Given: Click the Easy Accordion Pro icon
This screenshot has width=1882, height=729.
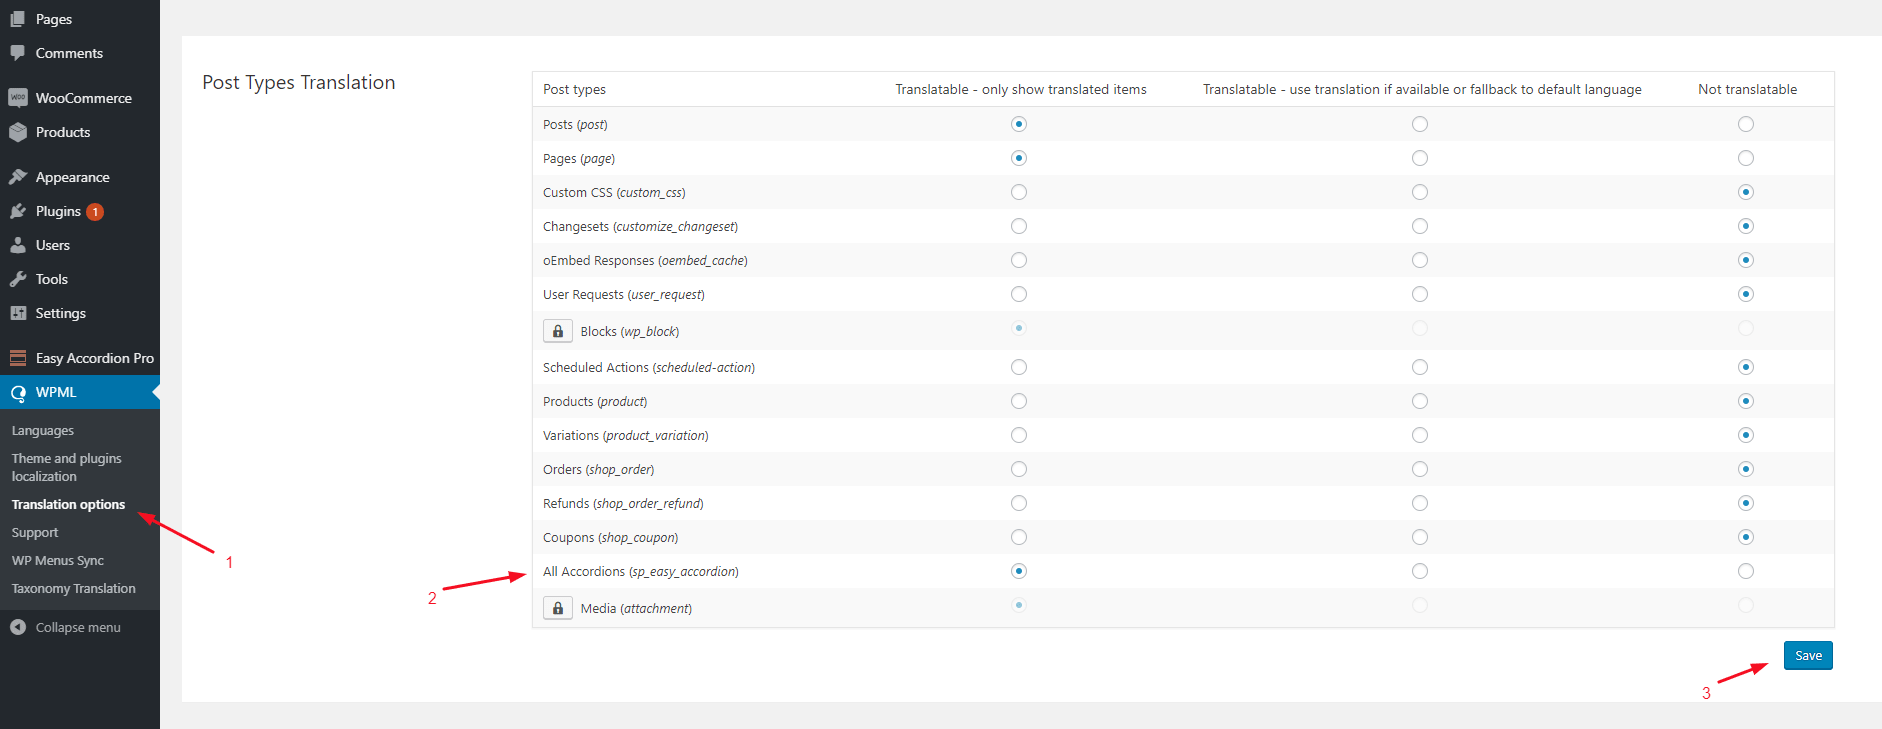Looking at the screenshot, I should click(18, 358).
